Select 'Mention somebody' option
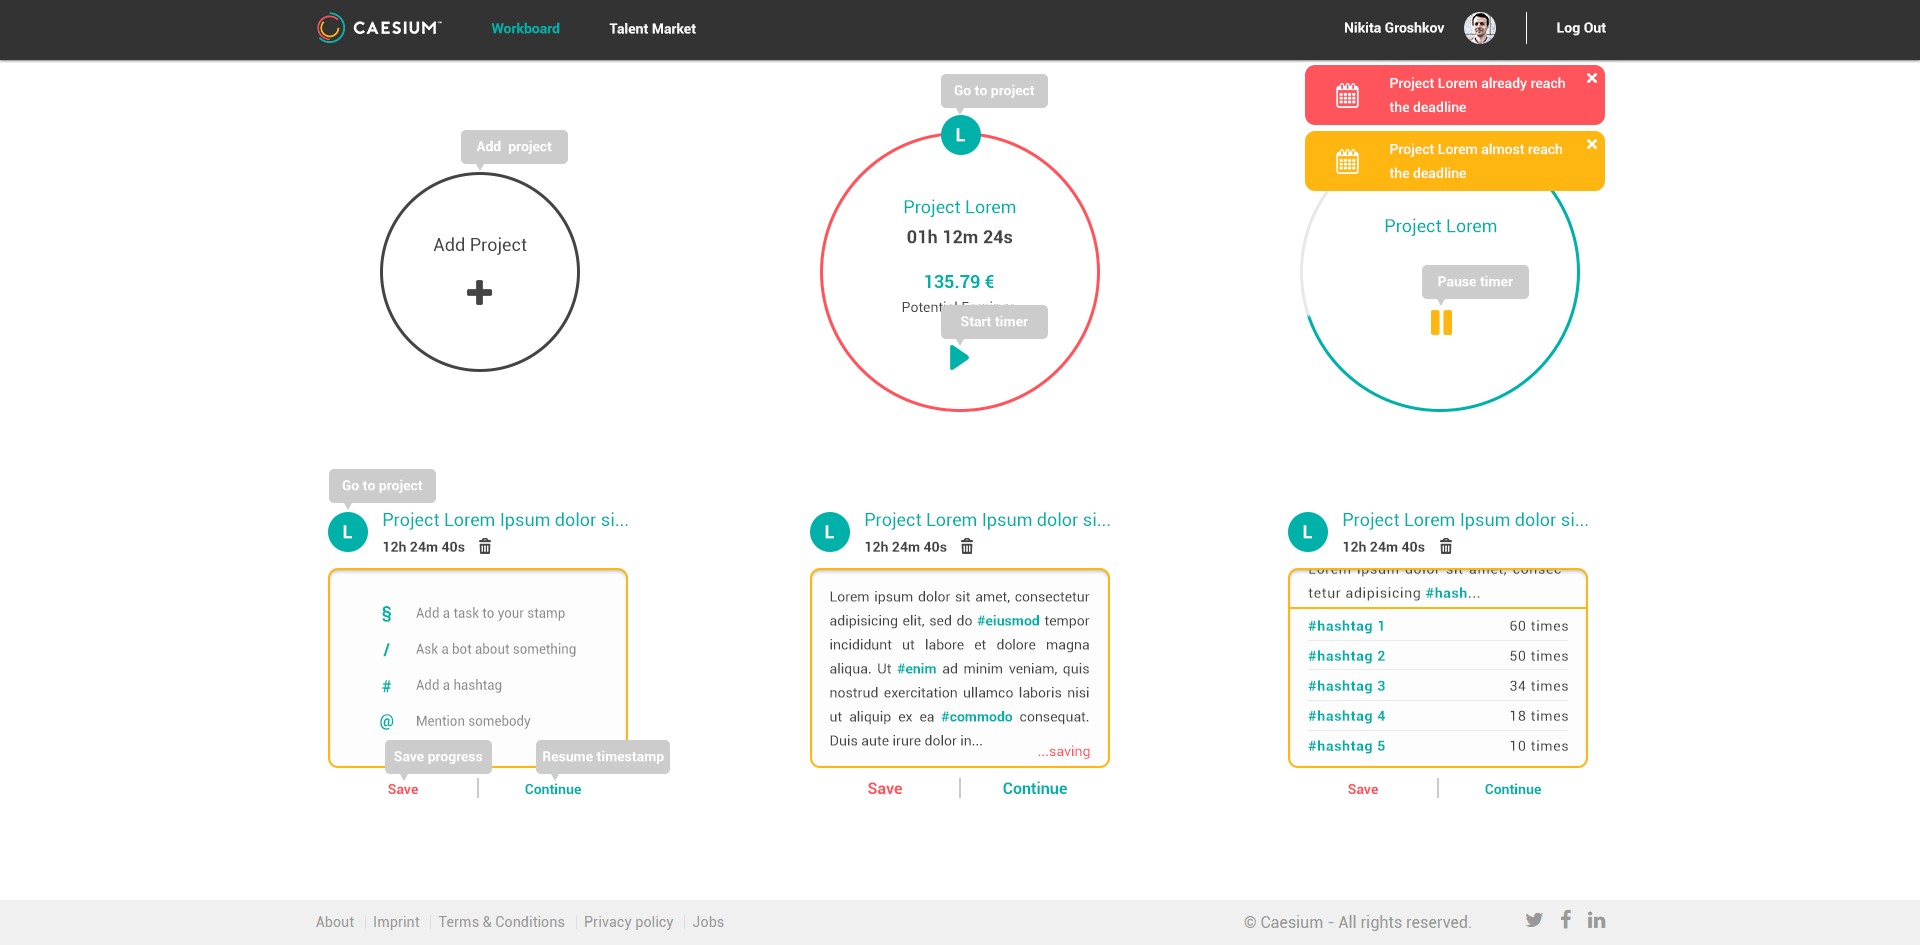 pos(473,721)
